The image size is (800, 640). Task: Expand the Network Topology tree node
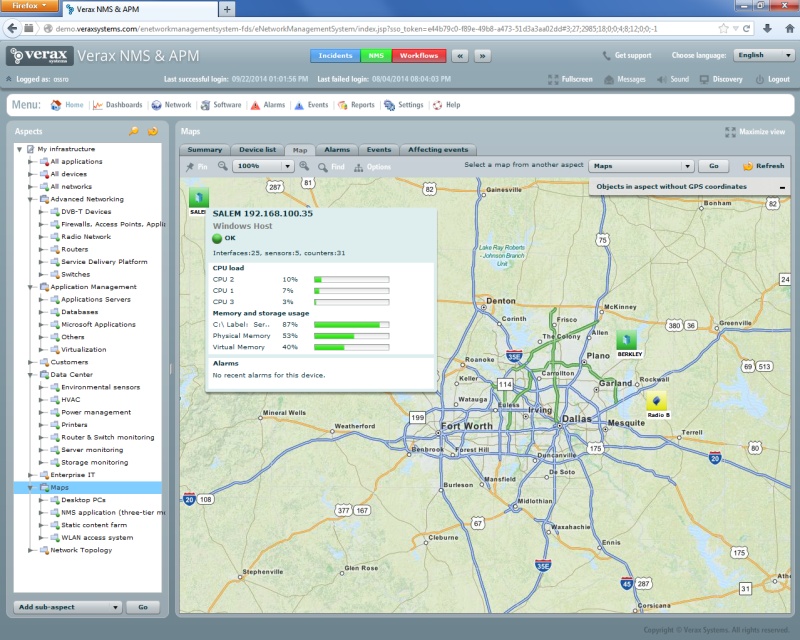[x=30, y=550]
